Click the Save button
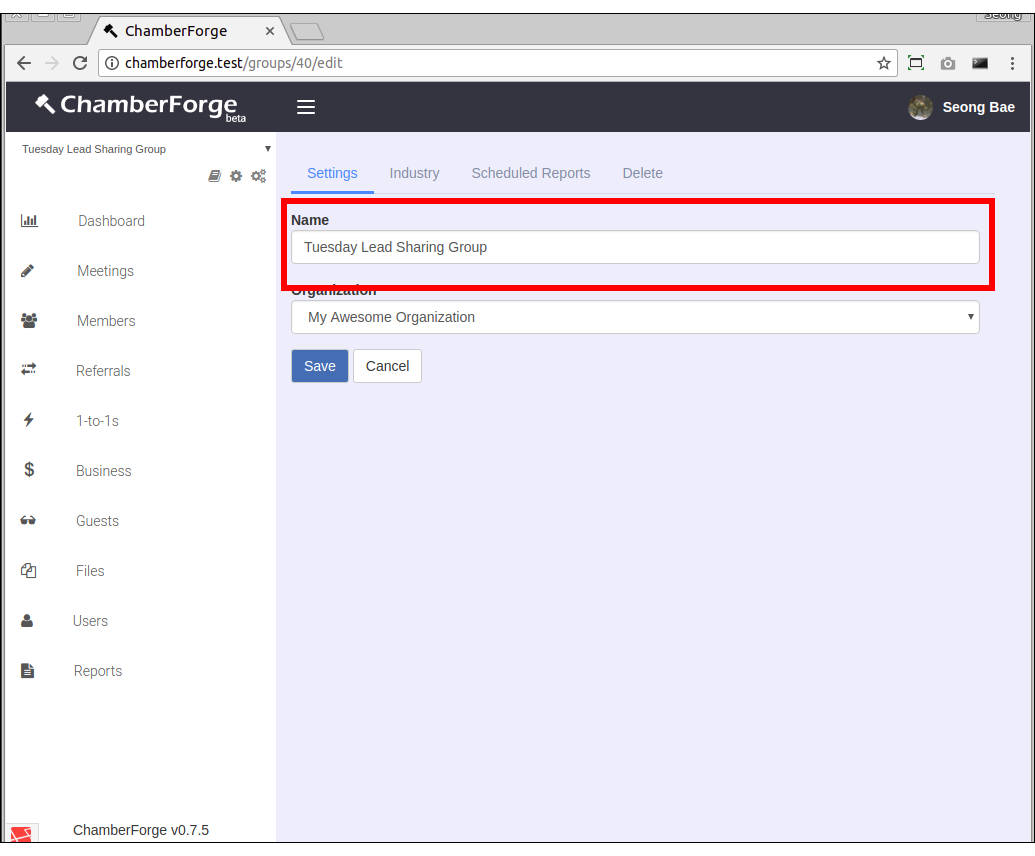1035x856 pixels. [320, 366]
